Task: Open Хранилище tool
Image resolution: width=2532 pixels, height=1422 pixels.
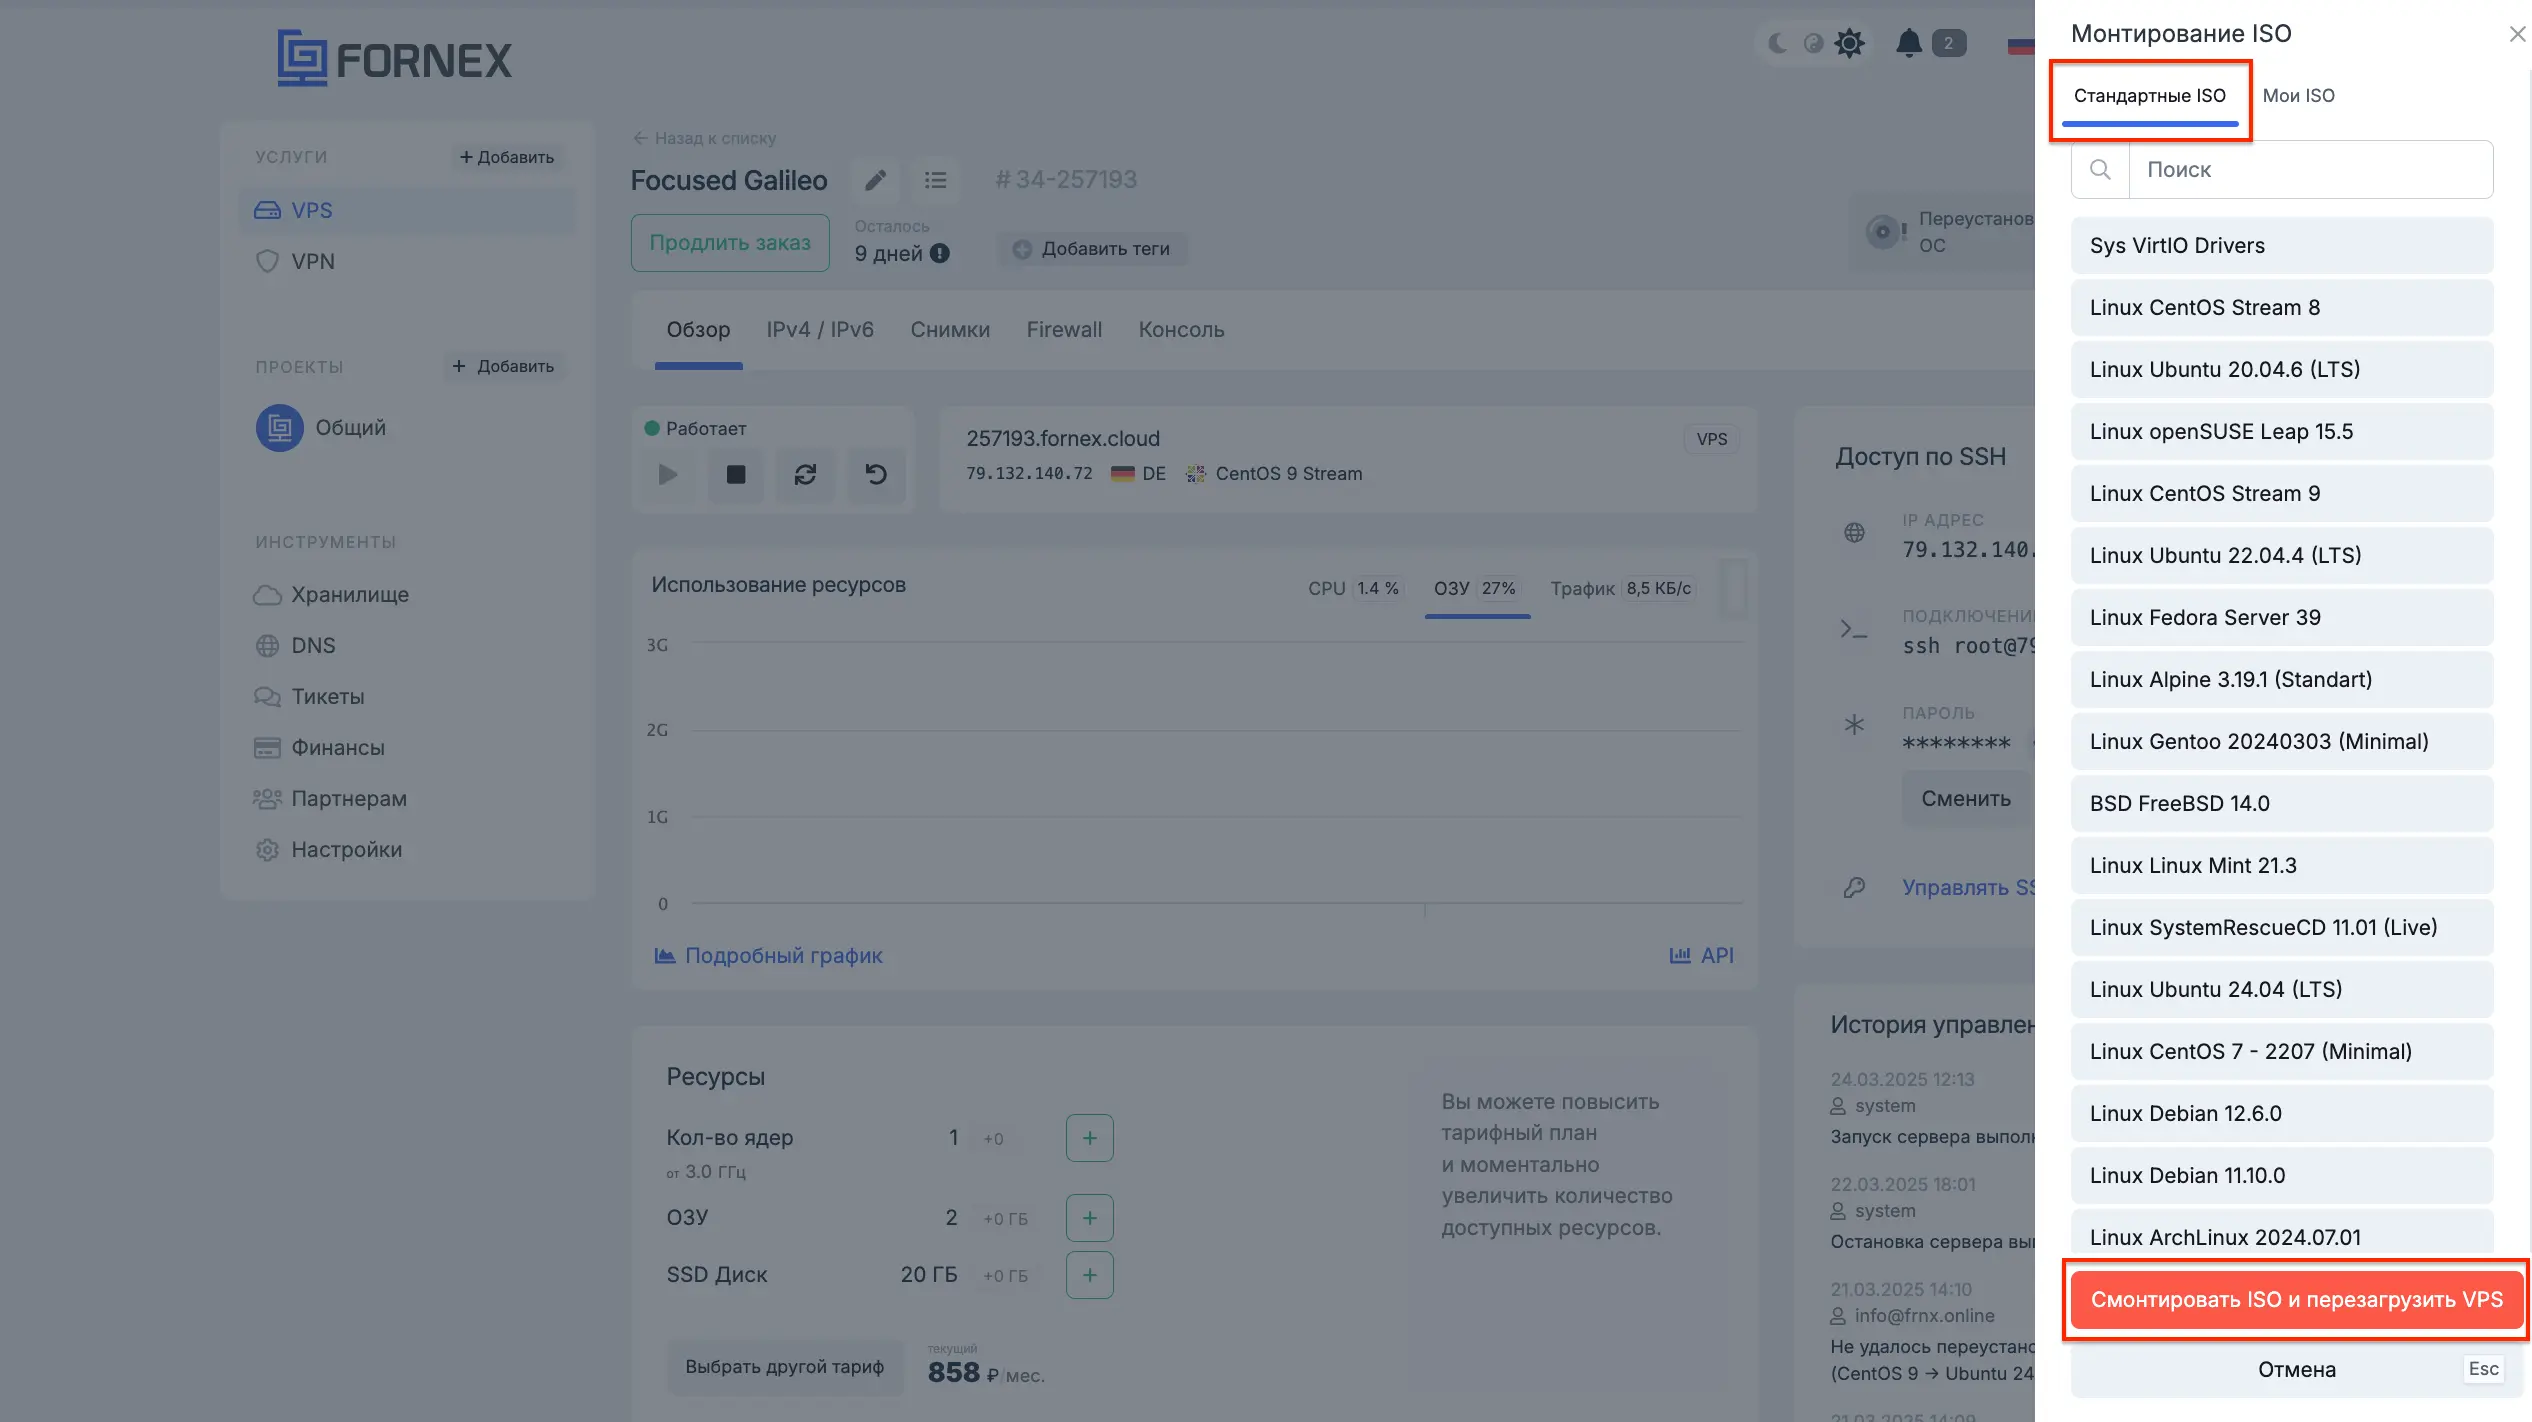Action: pyautogui.click(x=331, y=595)
